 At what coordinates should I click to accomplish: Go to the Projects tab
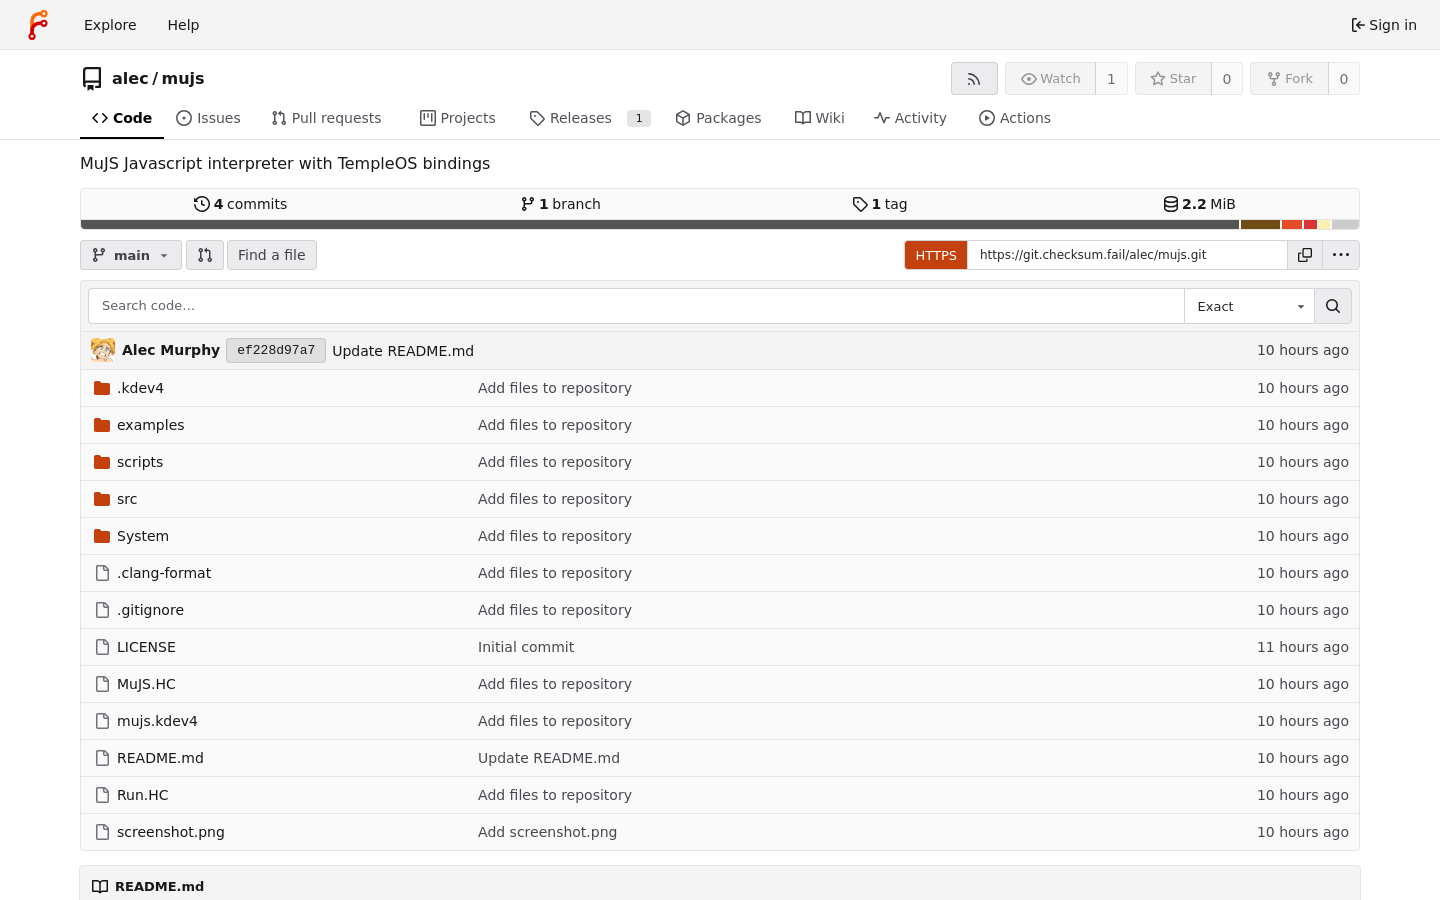(x=458, y=118)
